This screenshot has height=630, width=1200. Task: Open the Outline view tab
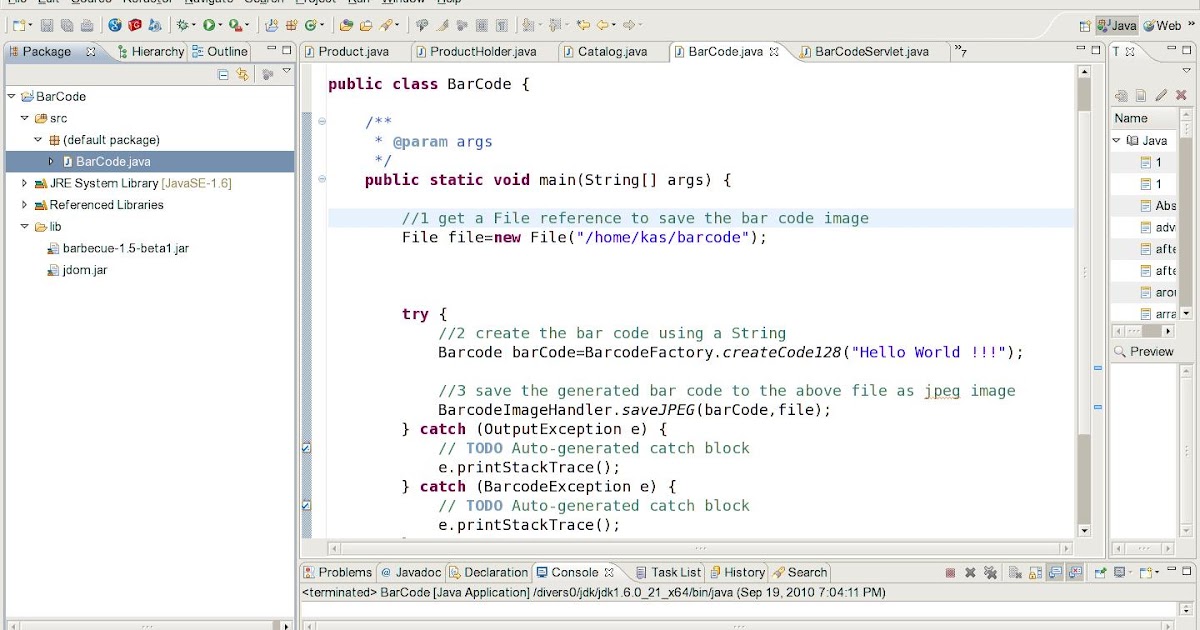[220, 51]
